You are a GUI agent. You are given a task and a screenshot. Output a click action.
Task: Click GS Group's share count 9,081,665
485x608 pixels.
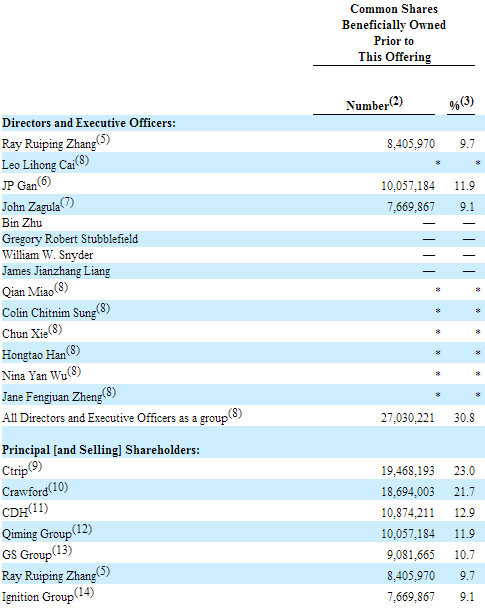411,554
